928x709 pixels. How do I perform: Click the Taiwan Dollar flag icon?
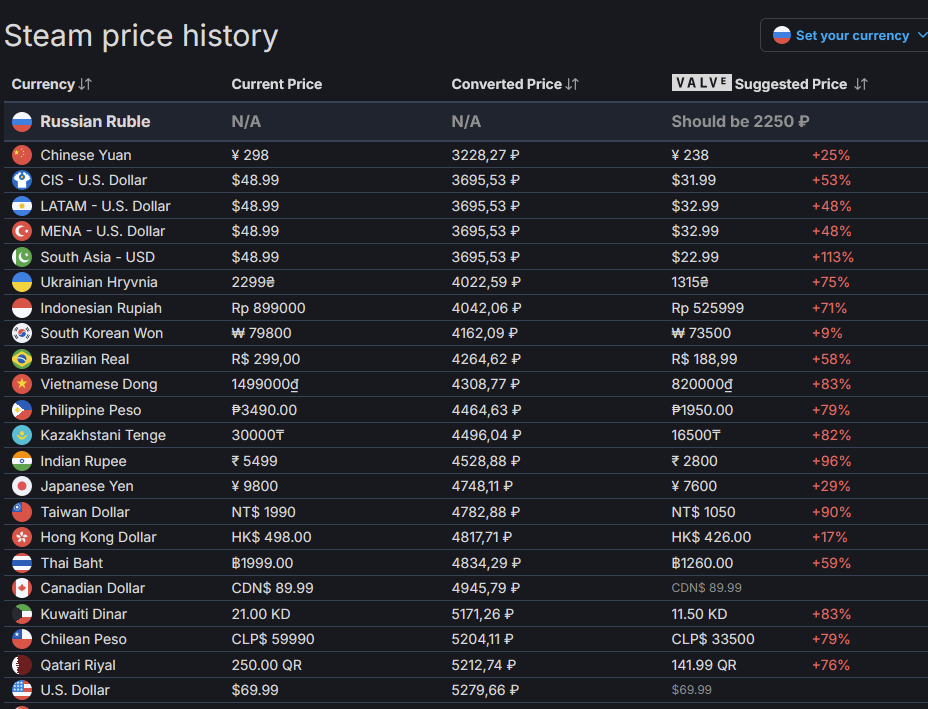22,511
